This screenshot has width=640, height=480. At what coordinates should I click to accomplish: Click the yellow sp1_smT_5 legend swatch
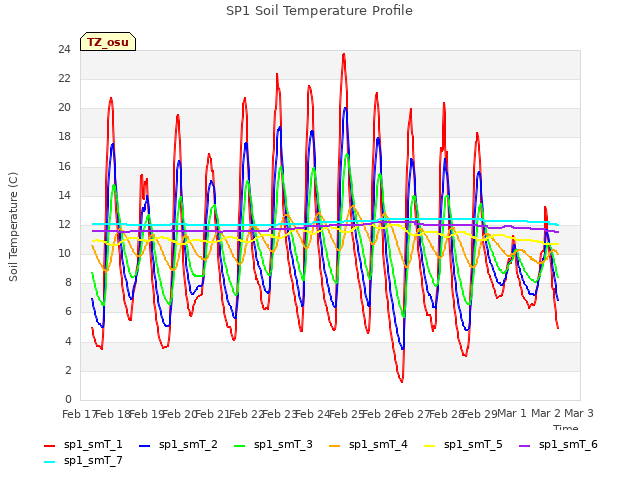(429, 446)
